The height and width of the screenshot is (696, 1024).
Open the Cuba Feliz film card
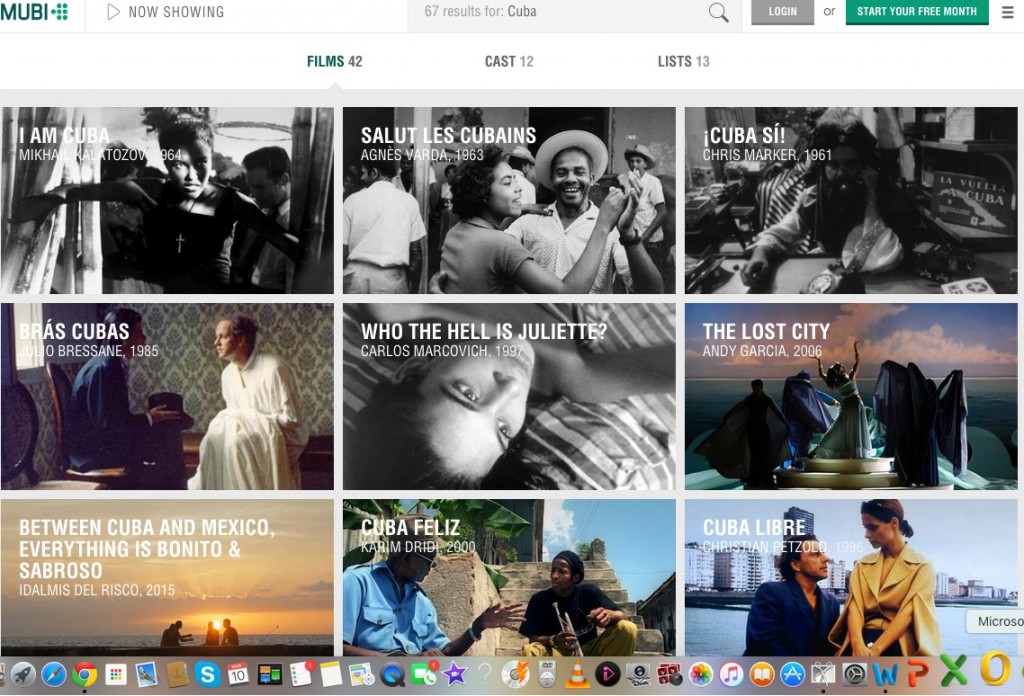coord(509,578)
